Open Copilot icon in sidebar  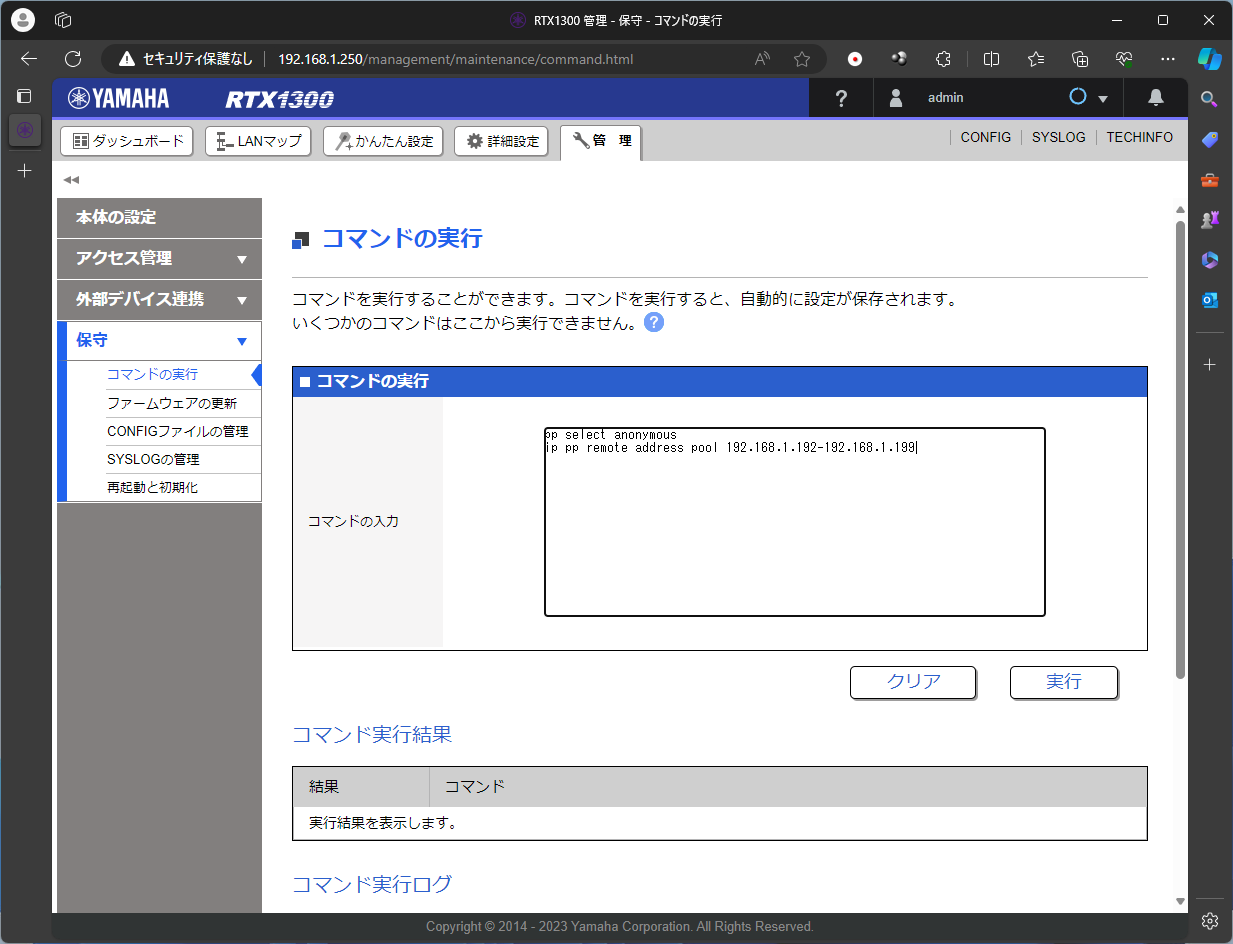point(1210,58)
